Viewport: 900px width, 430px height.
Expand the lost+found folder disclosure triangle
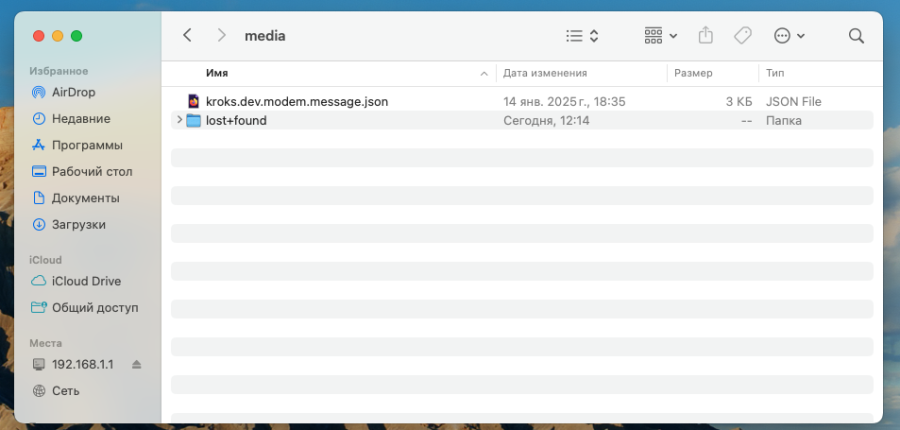tap(179, 120)
